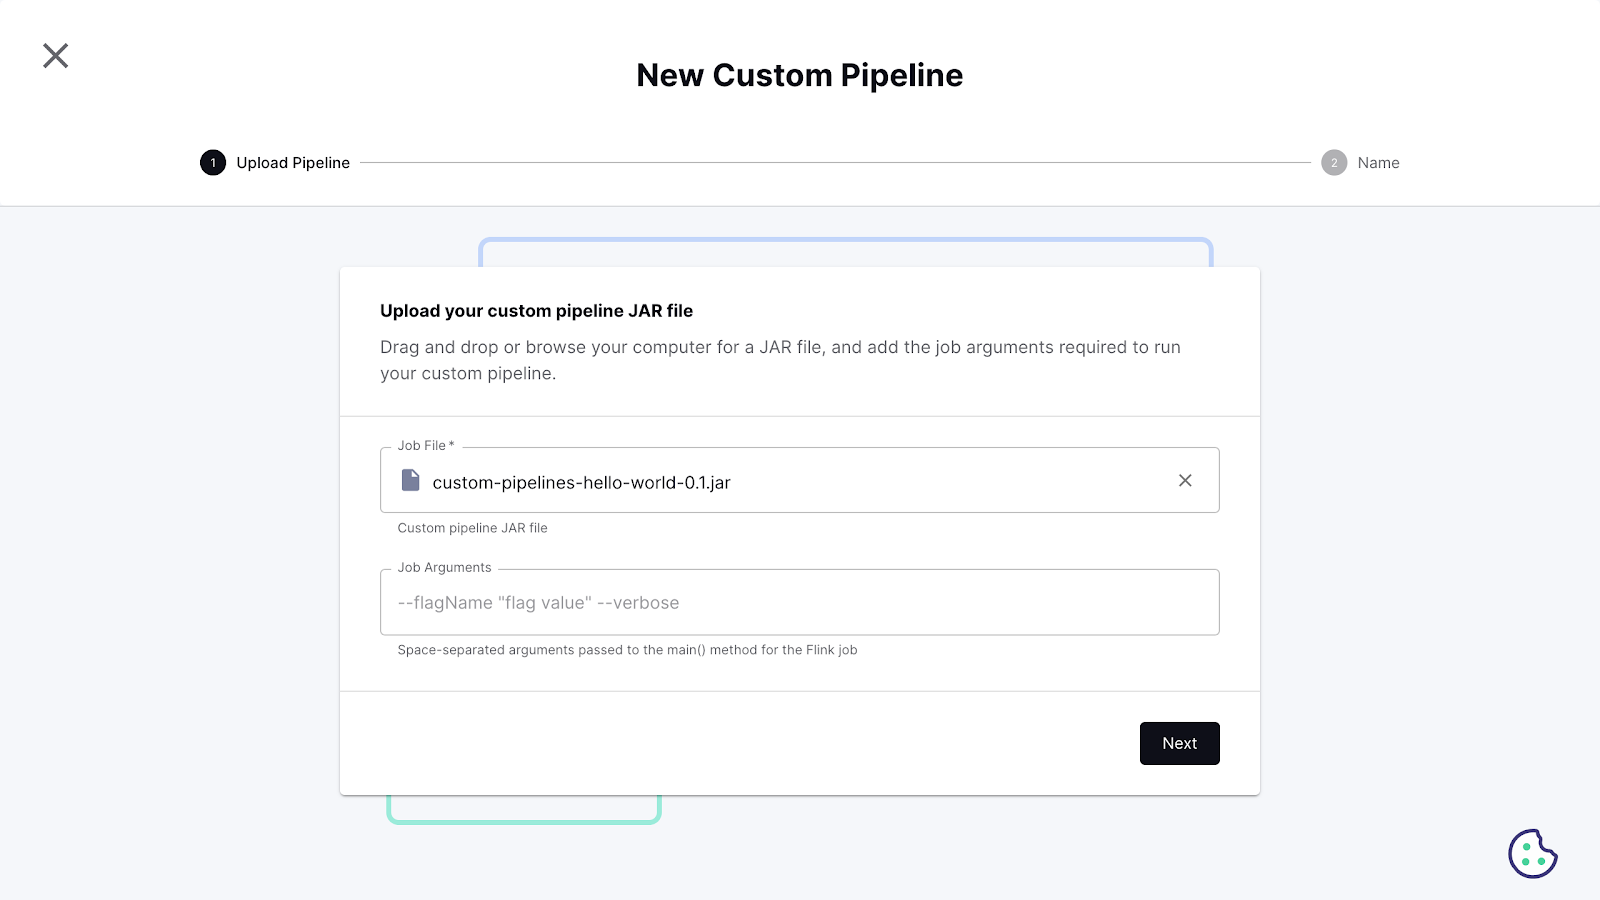This screenshot has height=900, width=1600.
Task: Click the Space-separated arguments helper text
Action: (x=628, y=649)
